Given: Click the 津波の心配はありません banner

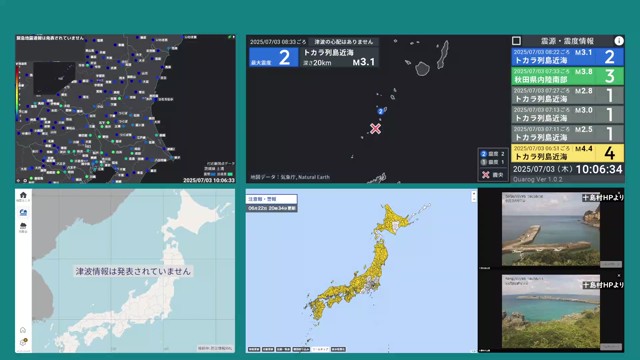Looking at the screenshot, I should pyautogui.click(x=343, y=42).
